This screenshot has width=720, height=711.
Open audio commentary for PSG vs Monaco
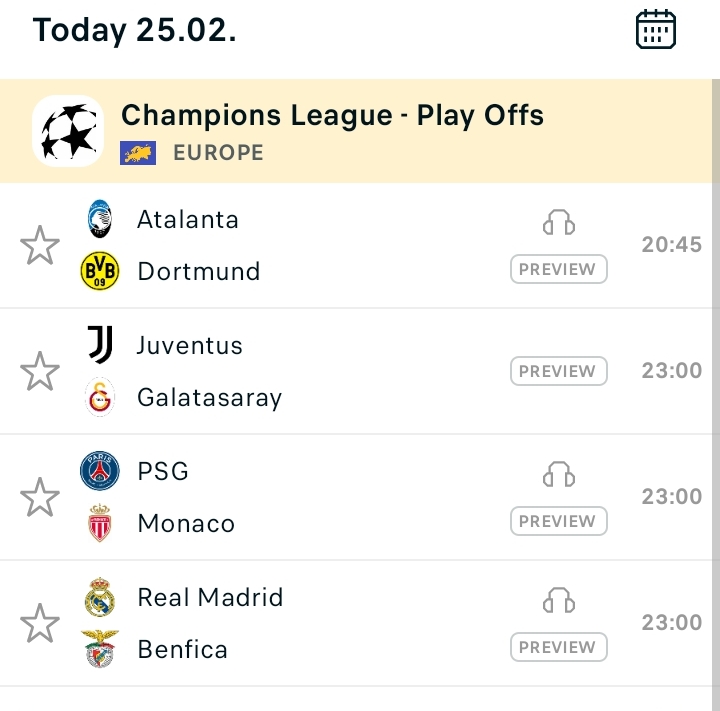point(559,475)
